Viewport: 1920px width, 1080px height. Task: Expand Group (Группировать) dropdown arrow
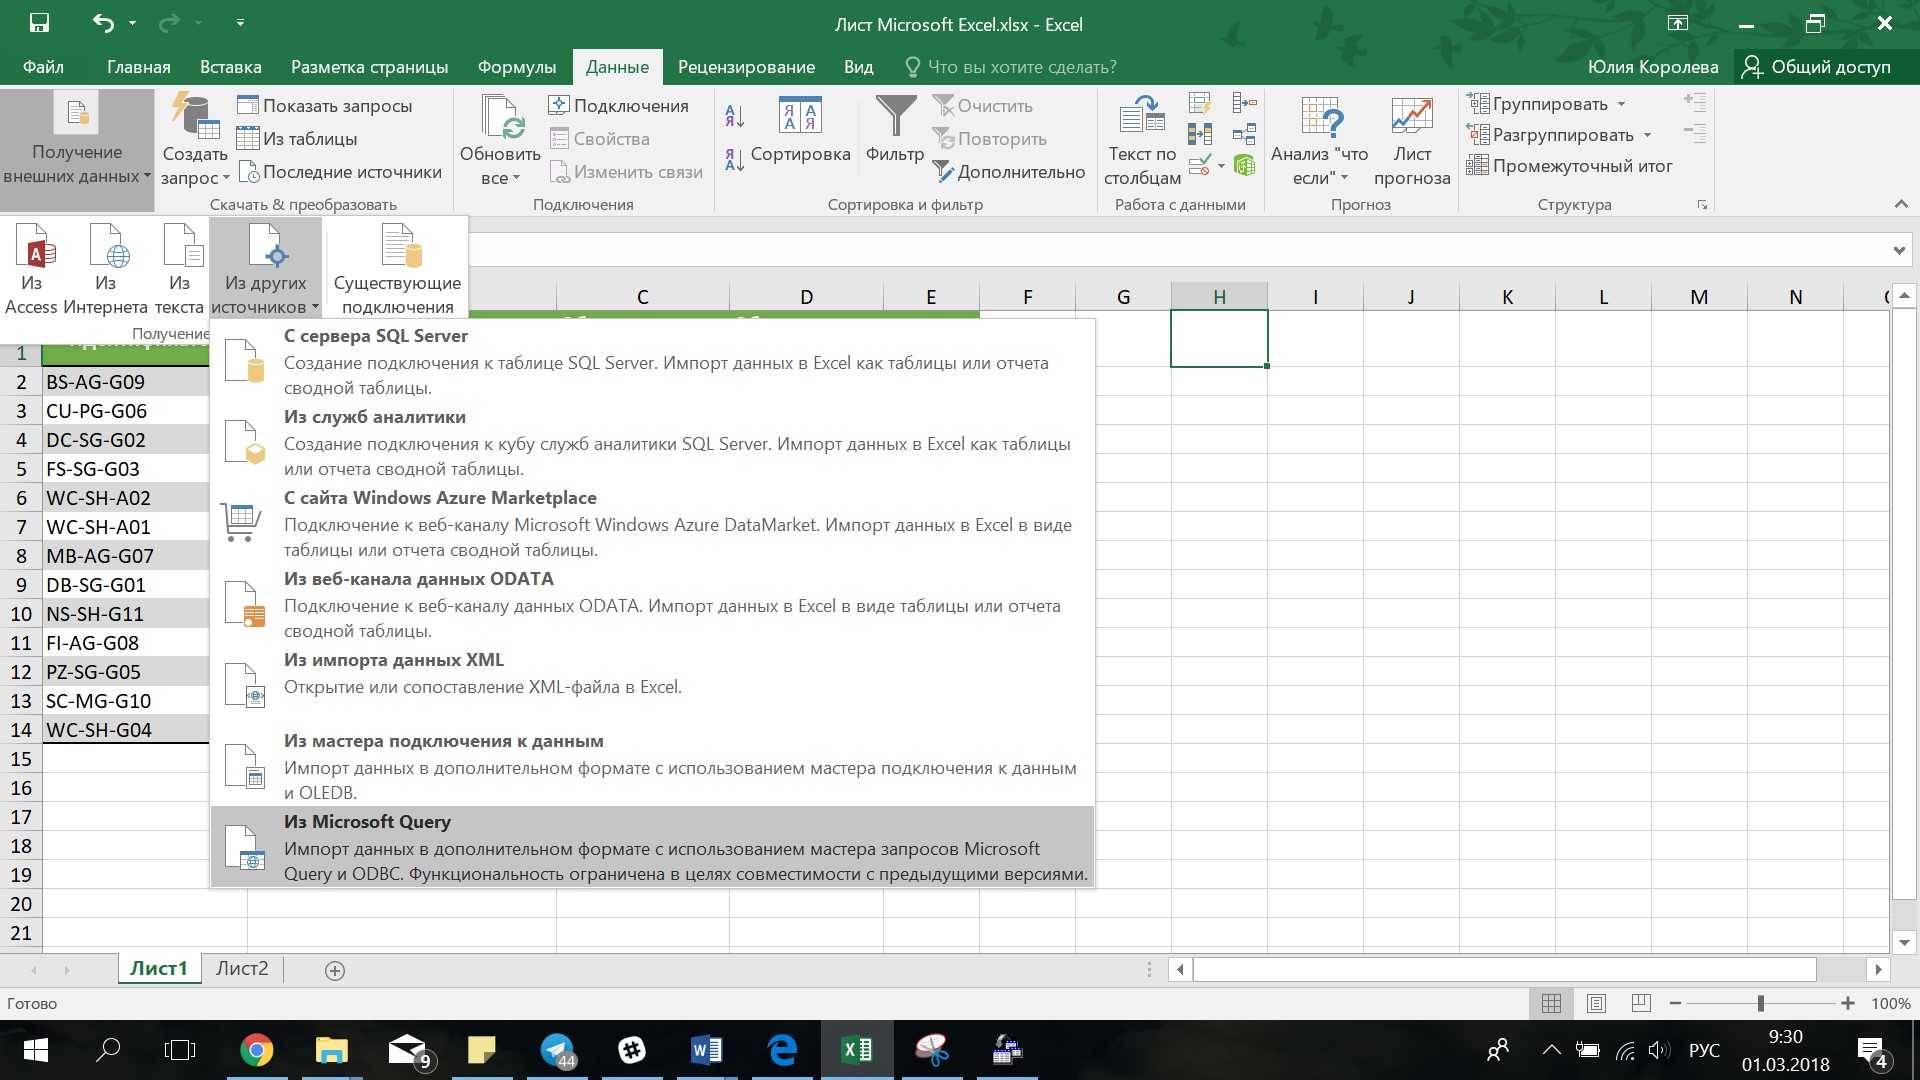pyautogui.click(x=1621, y=104)
